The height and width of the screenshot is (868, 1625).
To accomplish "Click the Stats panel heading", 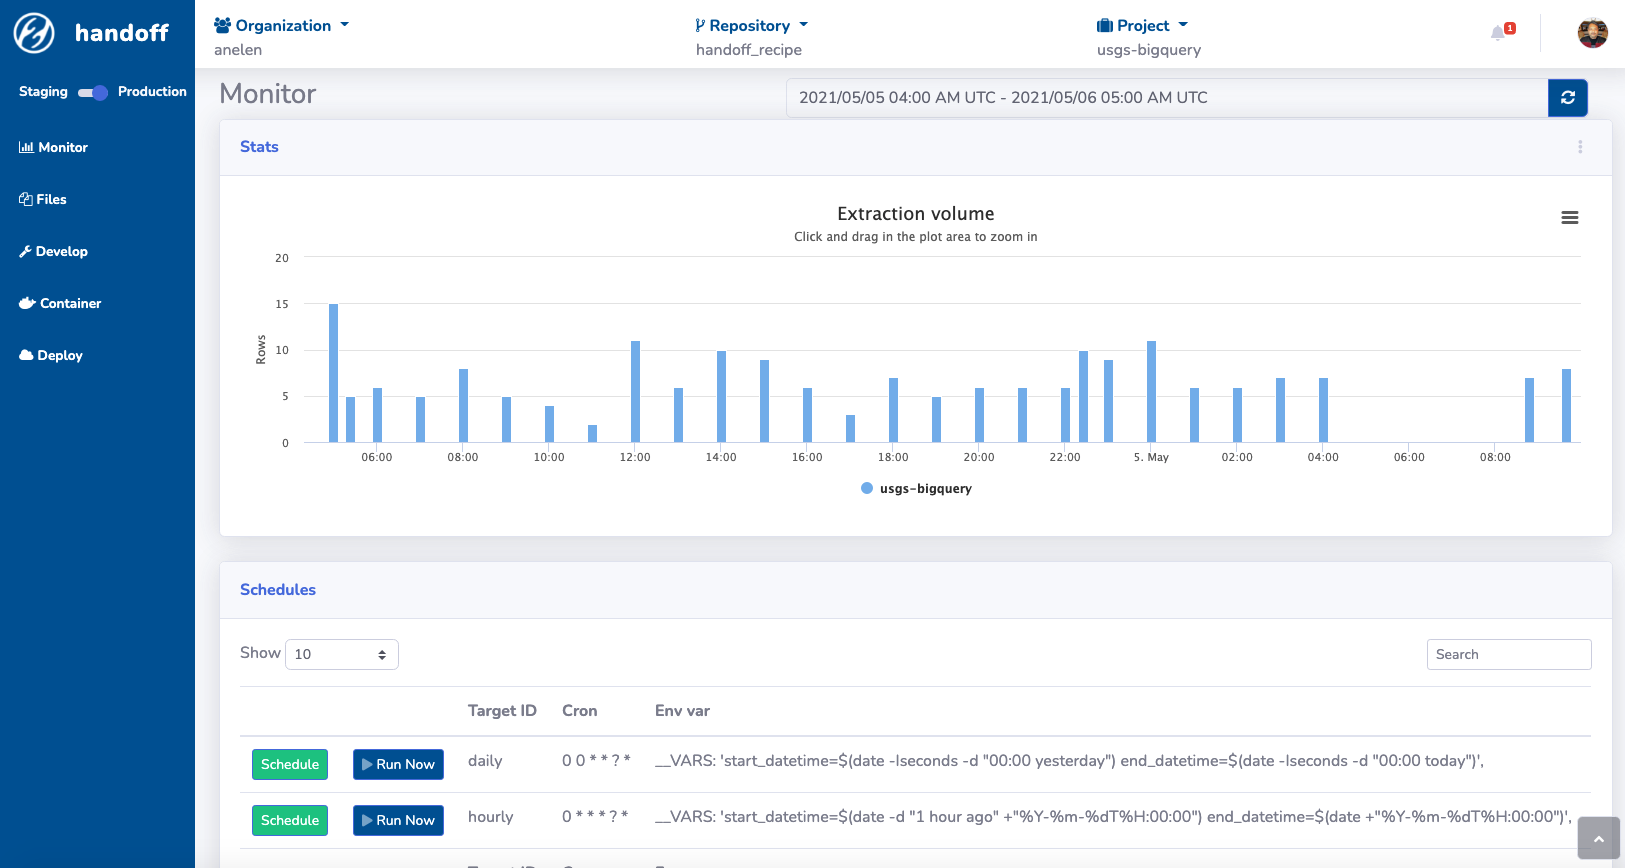I will 259,147.
